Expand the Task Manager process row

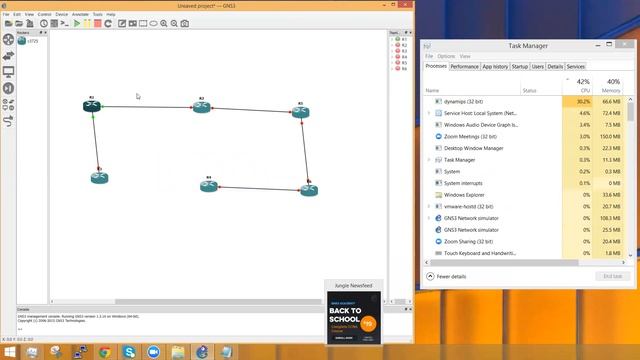(429, 160)
